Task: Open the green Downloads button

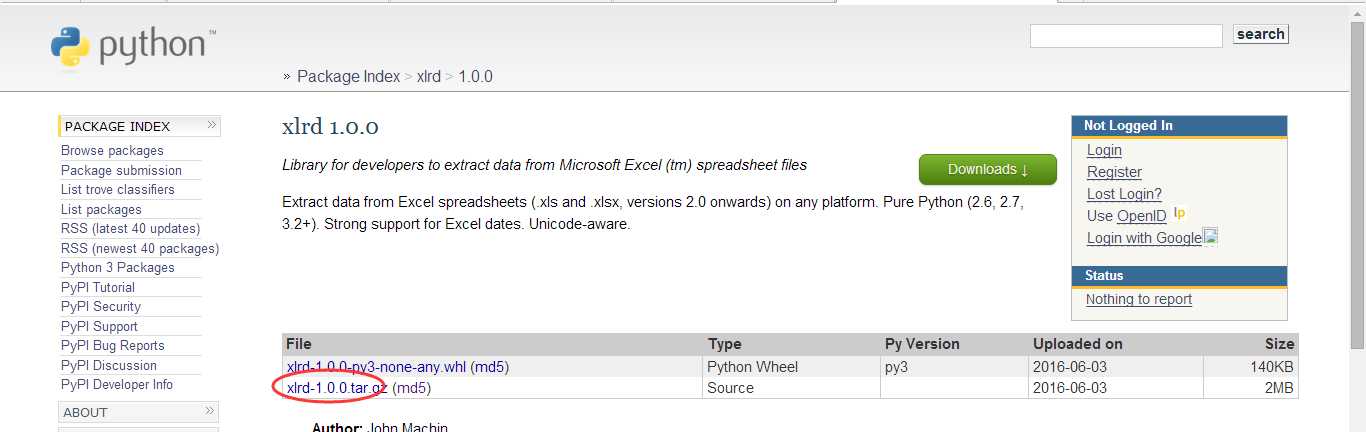Action: [987, 169]
